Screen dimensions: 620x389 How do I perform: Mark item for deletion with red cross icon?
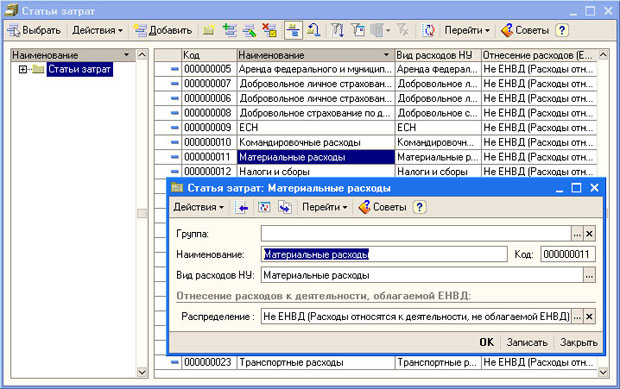(x=270, y=30)
